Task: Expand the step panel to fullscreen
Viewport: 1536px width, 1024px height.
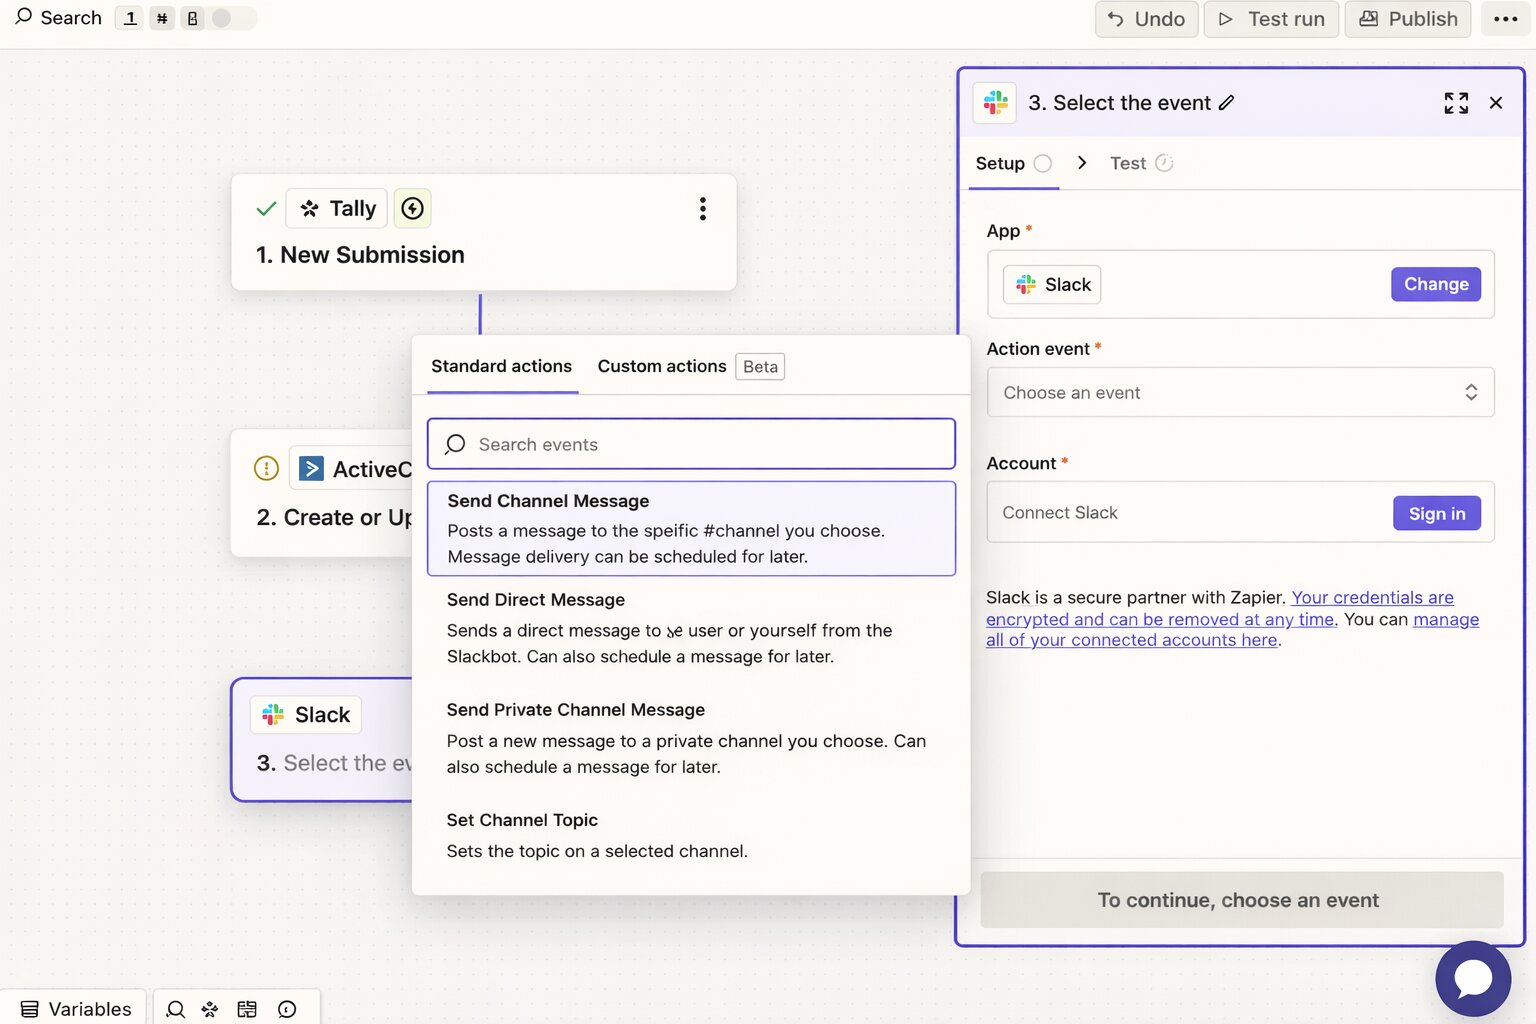Action: click(x=1456, y=102)
